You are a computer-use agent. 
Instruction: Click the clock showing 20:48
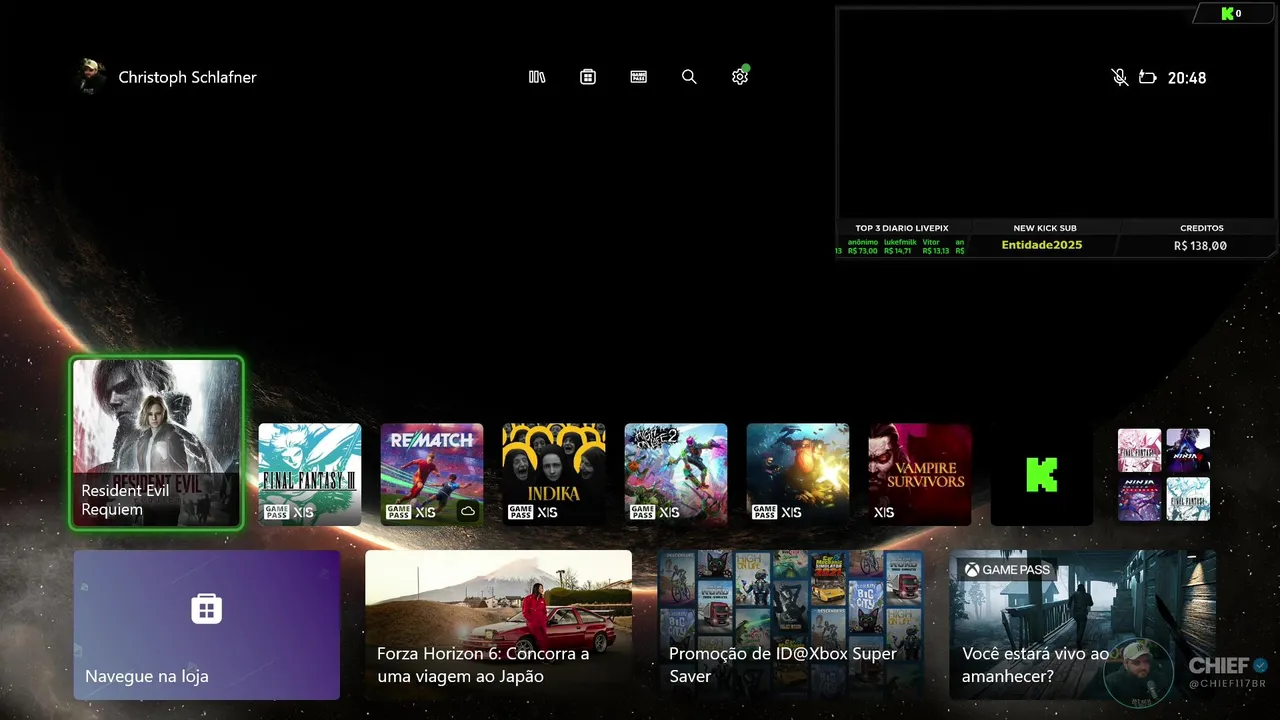click(x=1187, y=77)
